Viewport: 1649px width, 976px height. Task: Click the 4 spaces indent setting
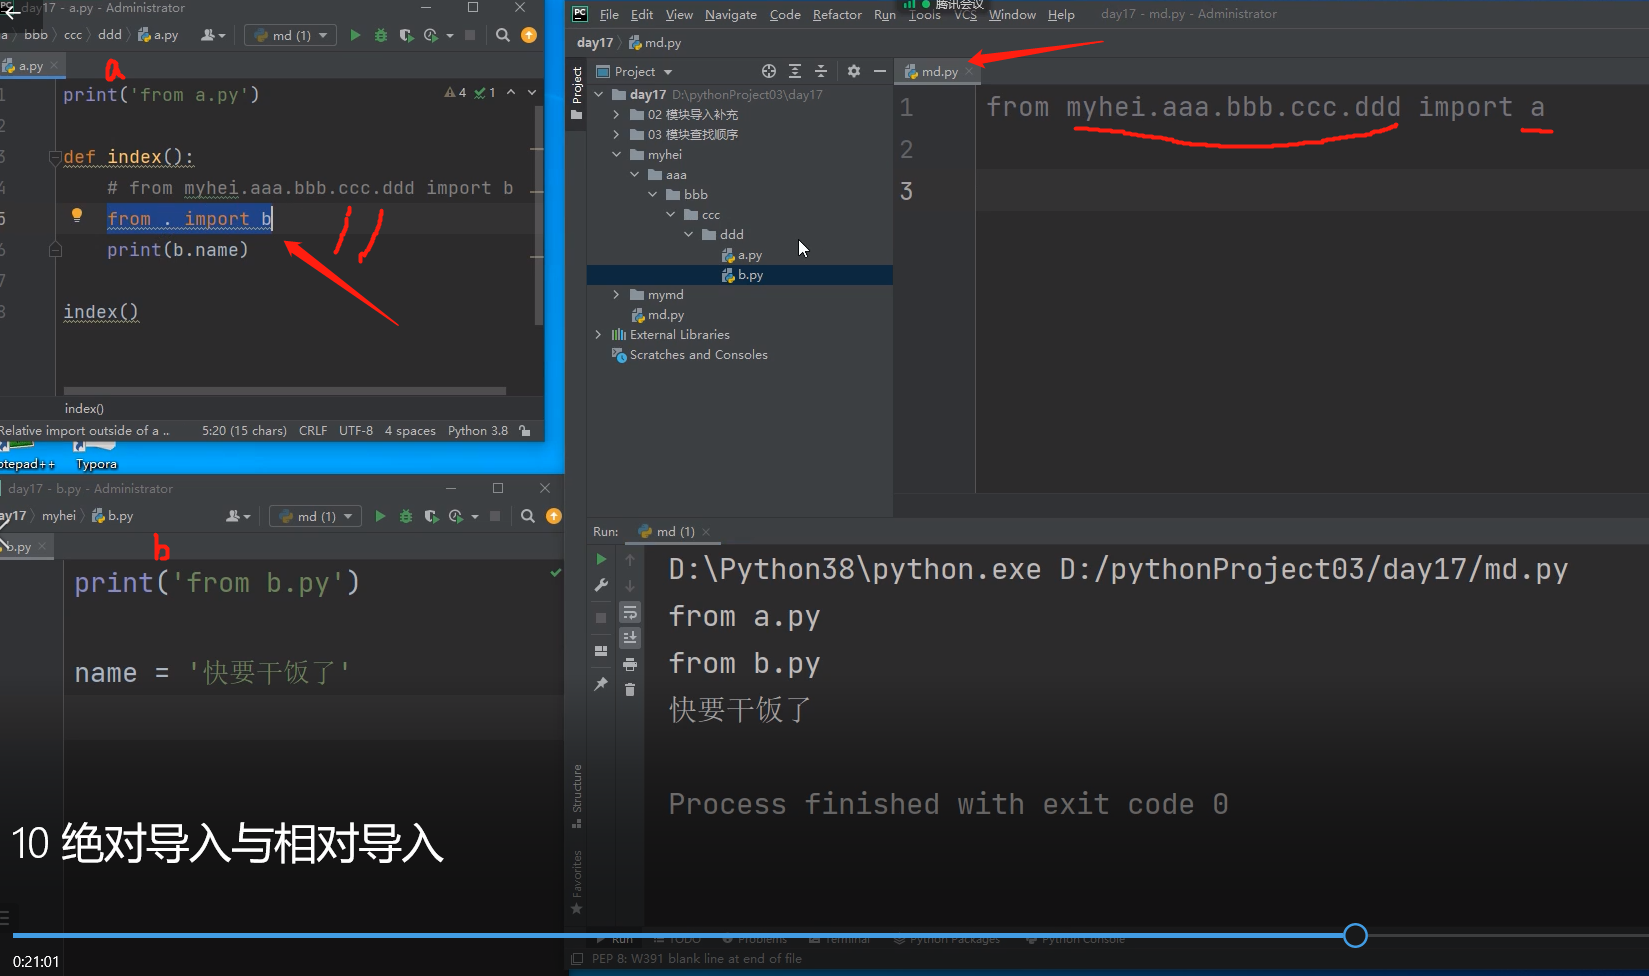[410, 431]
